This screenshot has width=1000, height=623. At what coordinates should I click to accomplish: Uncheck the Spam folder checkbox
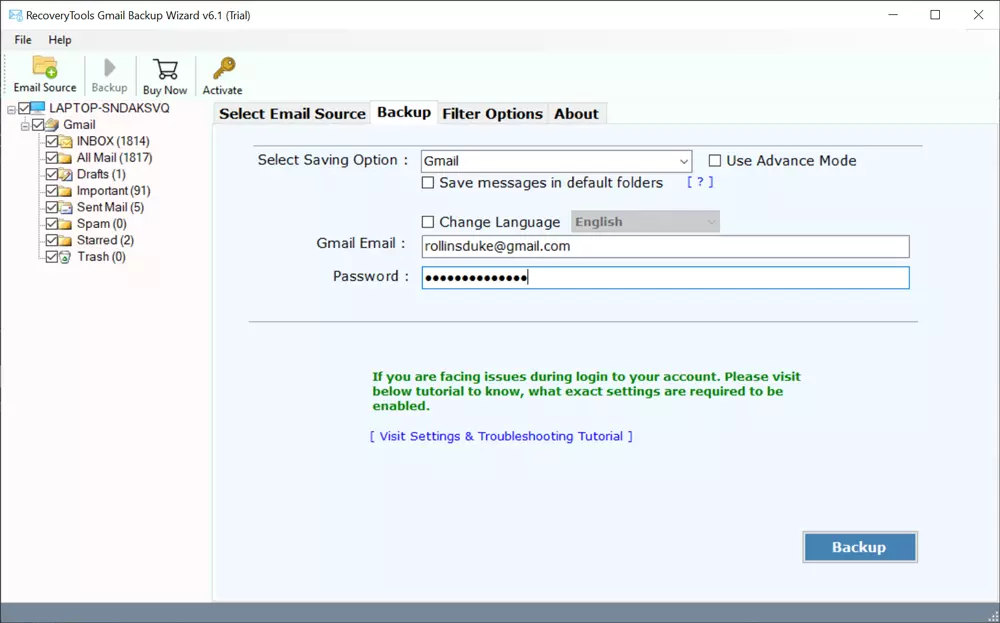point(52,224)
